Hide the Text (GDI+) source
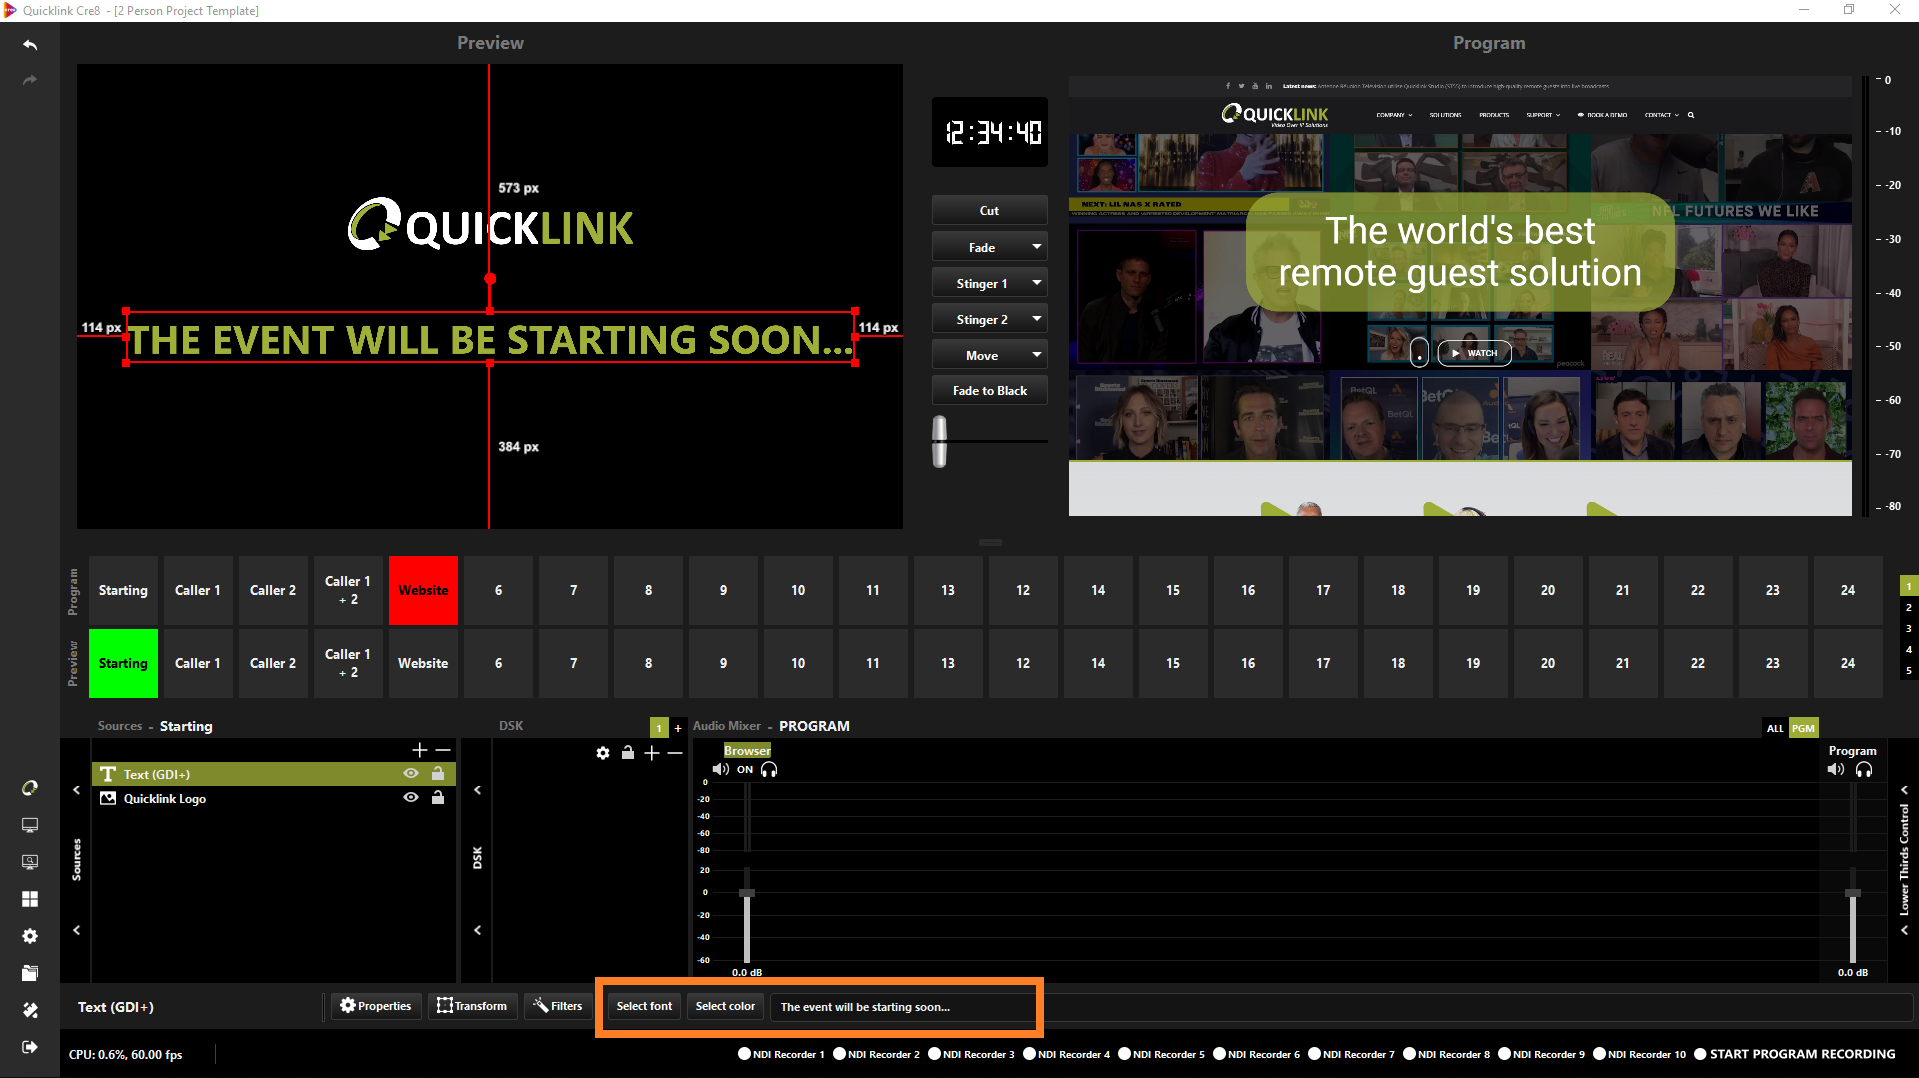Image resolution: width=1919 pixels, height=1078 pixels. pos(410,773)
